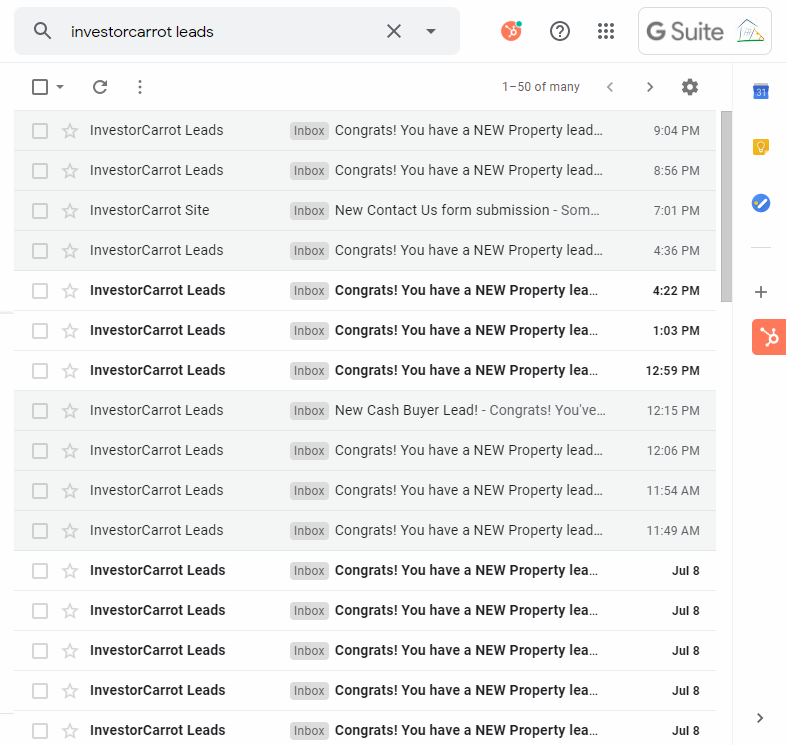This screenshot has width=786, height=745.
Task: Star the 11:49 AM email
Action: point(70,531)
